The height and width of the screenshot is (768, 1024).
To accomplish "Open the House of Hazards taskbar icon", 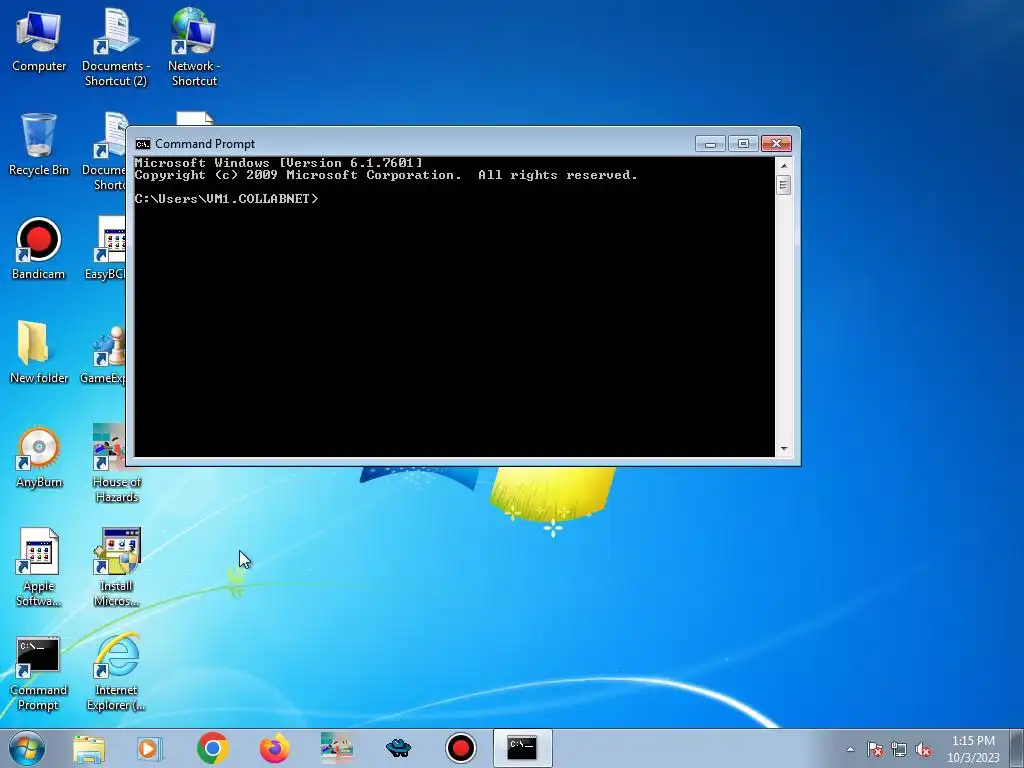I will click(x=336, y=748).
